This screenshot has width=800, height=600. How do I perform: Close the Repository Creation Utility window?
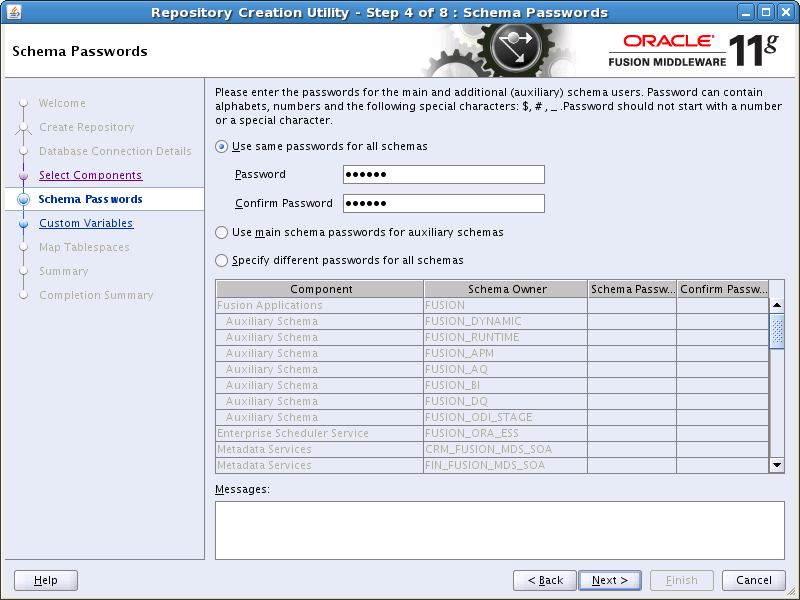tap(786, 12)
